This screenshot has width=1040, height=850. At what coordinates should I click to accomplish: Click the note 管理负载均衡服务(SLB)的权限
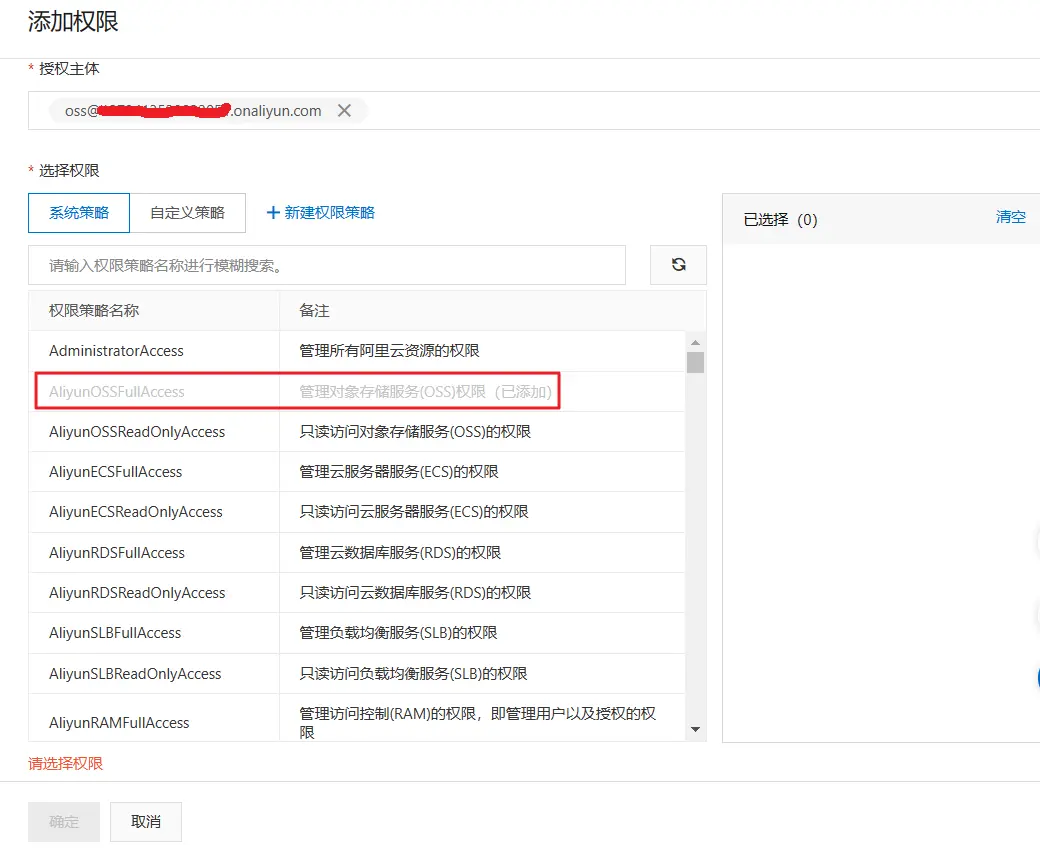(398, 633)
